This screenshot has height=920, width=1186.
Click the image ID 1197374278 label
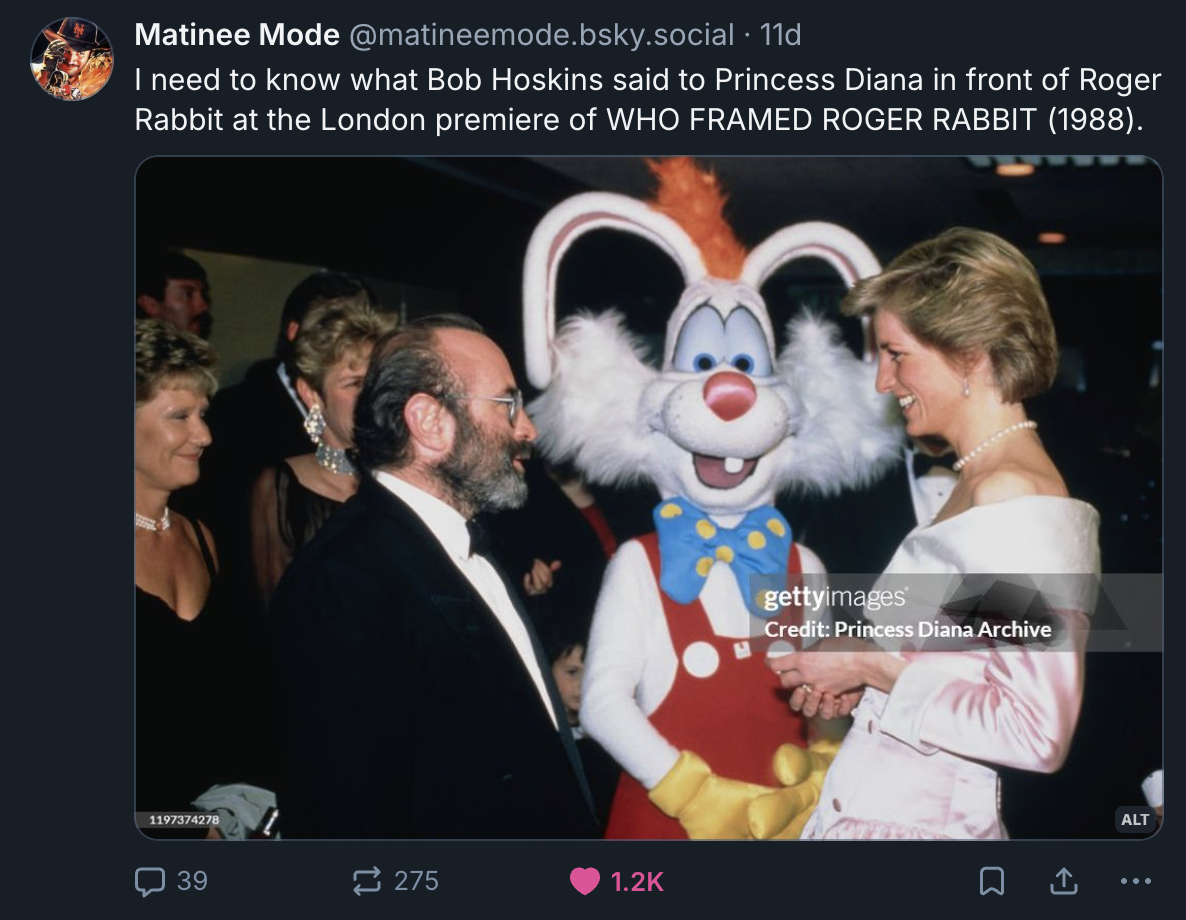pyautogui.click(x=183, y=820)
